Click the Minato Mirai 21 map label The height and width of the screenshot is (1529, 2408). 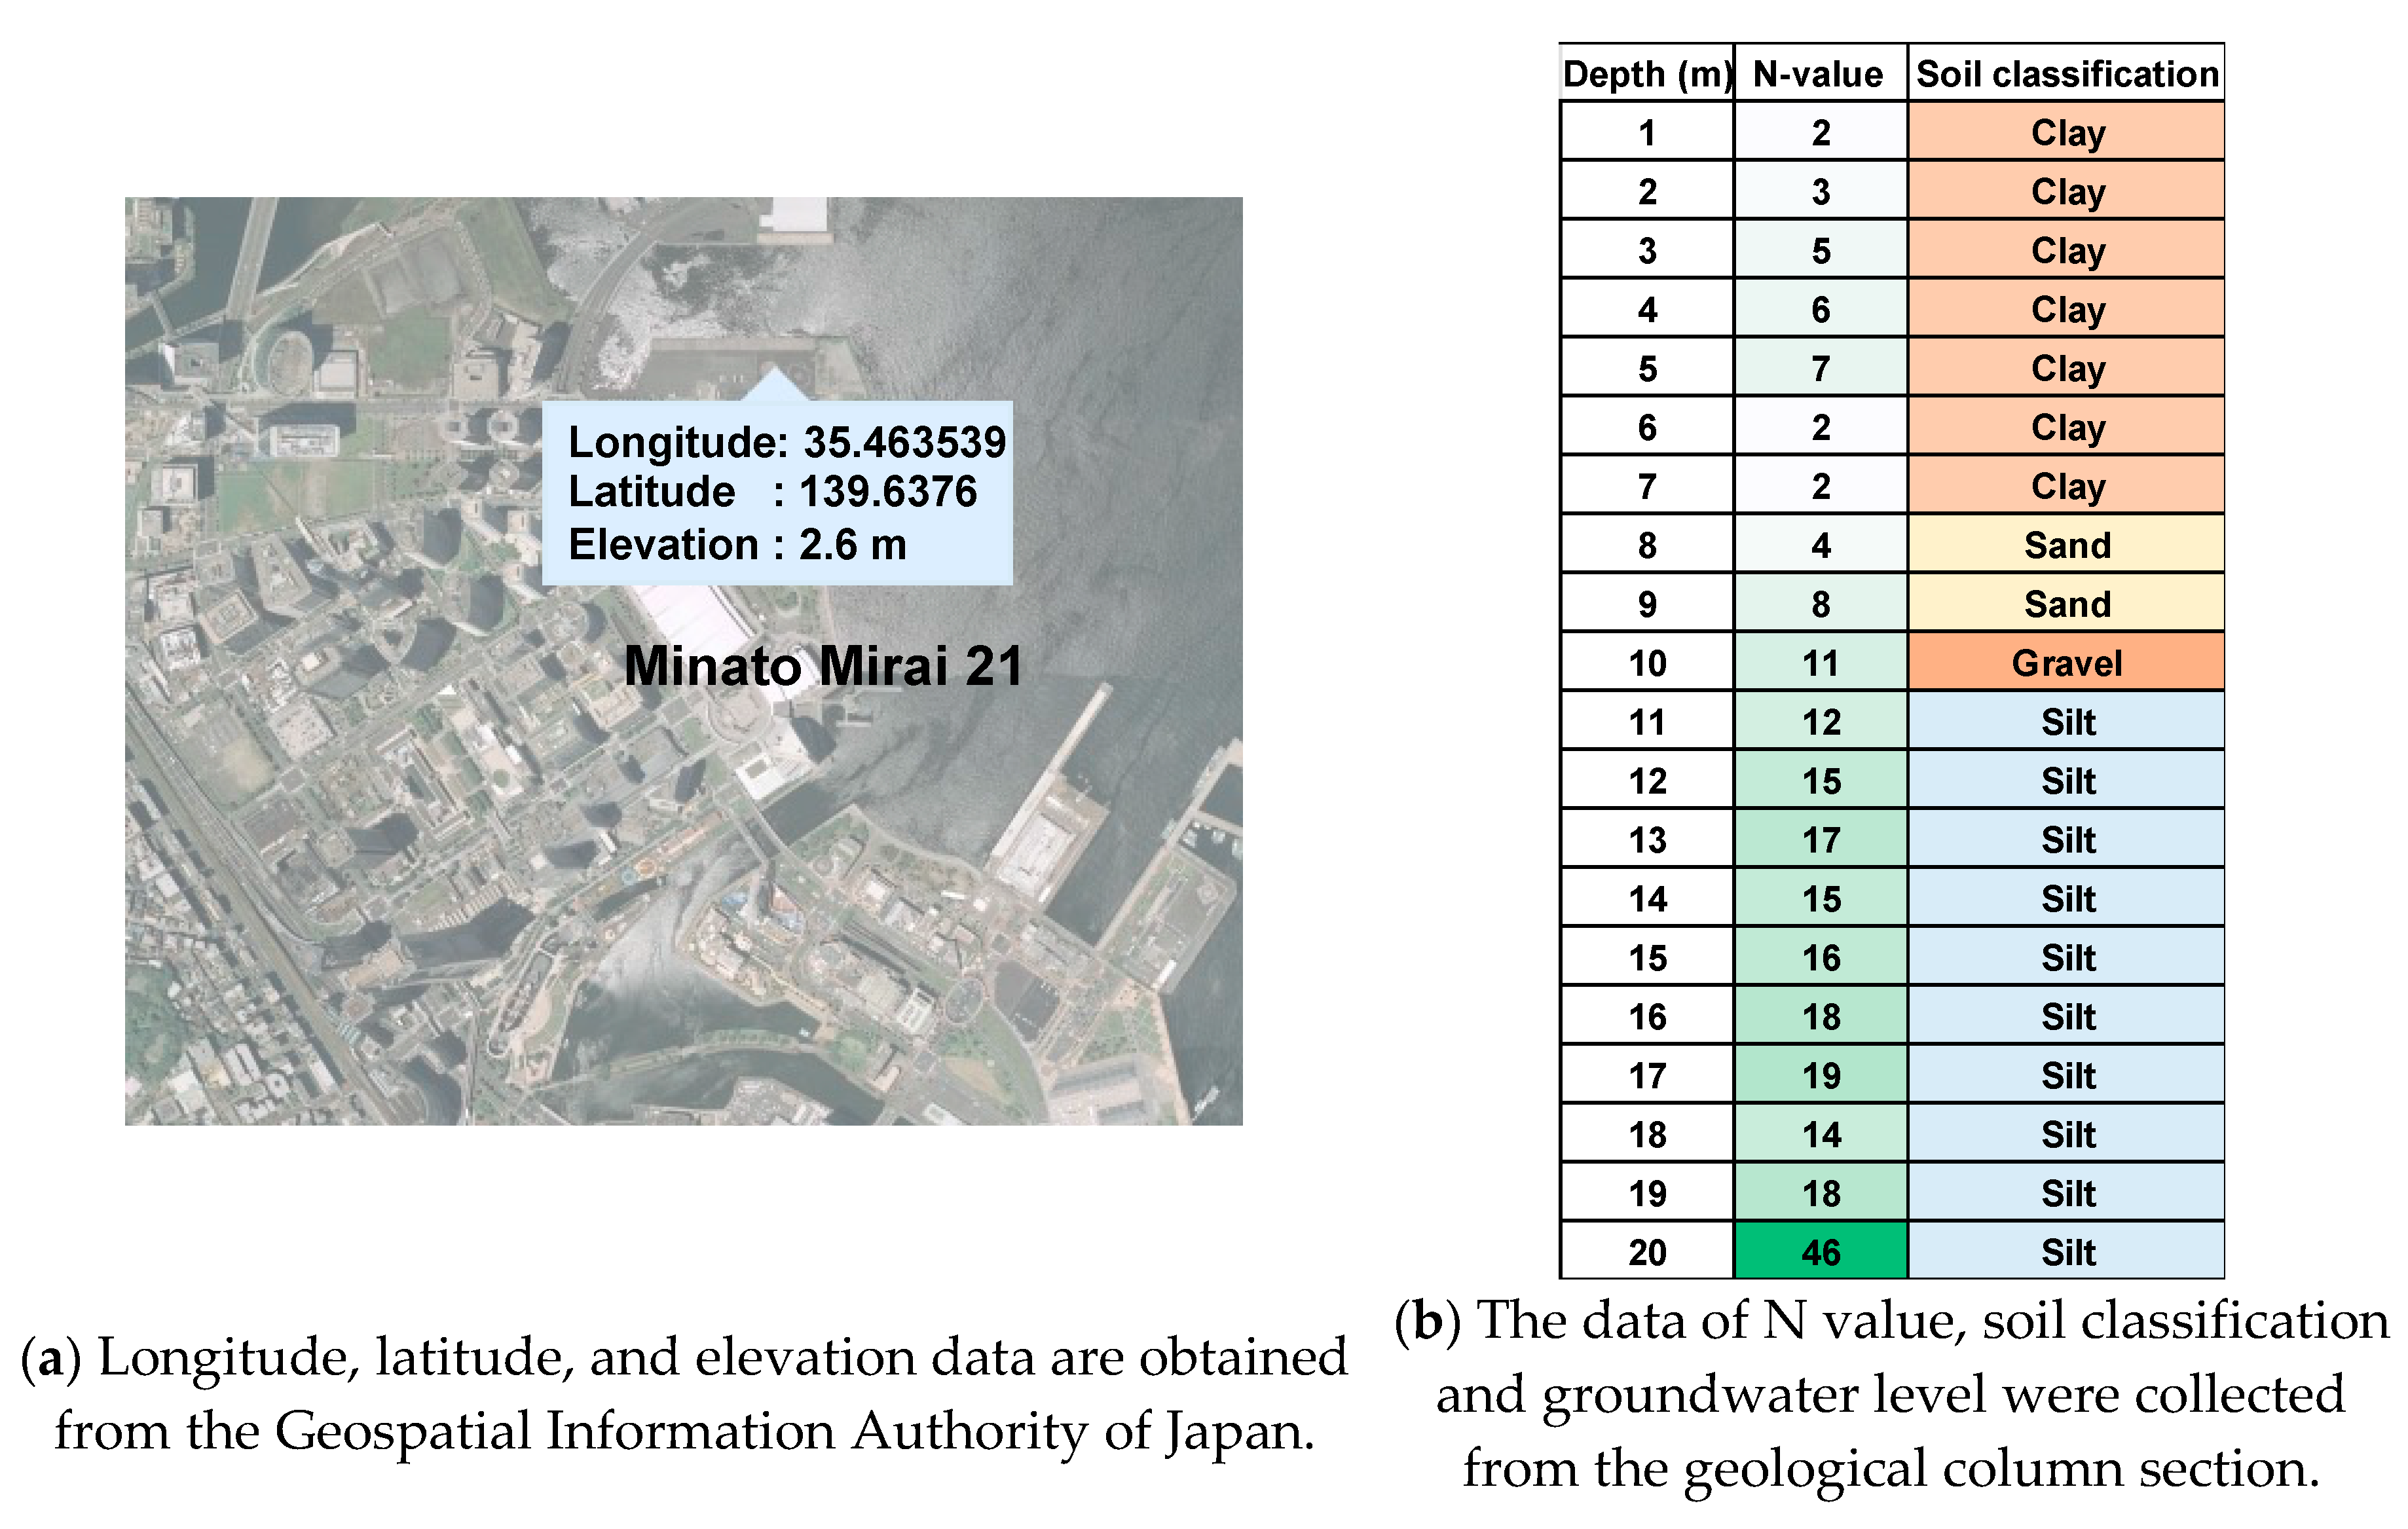pyautogui.click(x=823, y=666)
